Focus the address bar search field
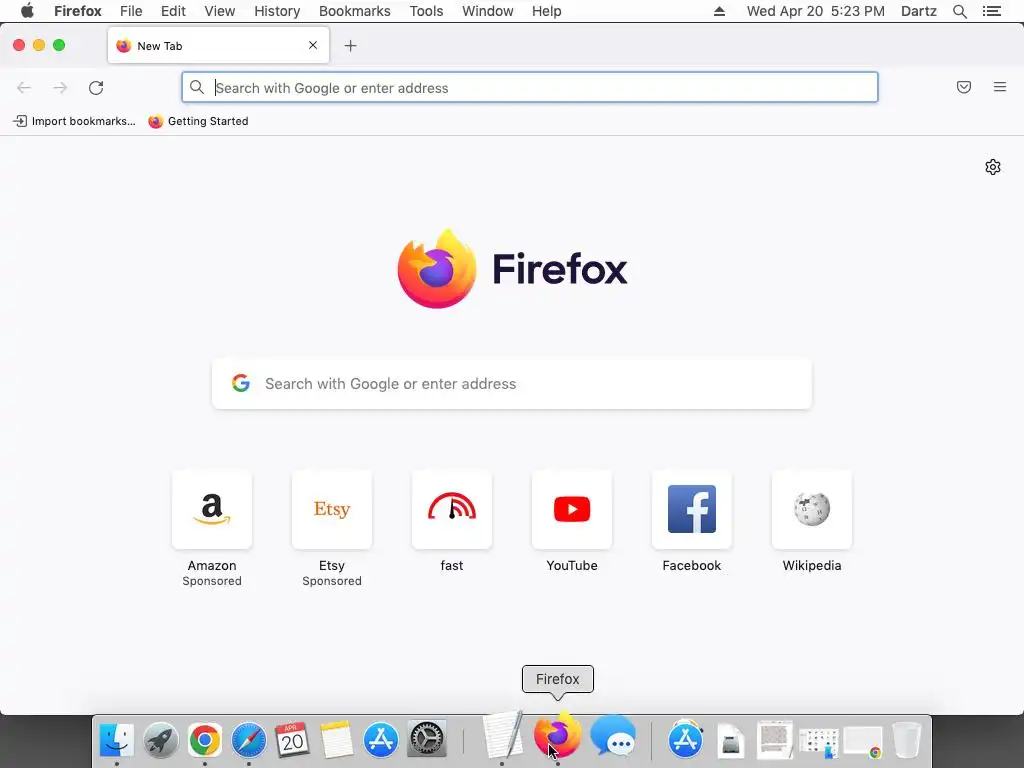 (x=530, y=88)
